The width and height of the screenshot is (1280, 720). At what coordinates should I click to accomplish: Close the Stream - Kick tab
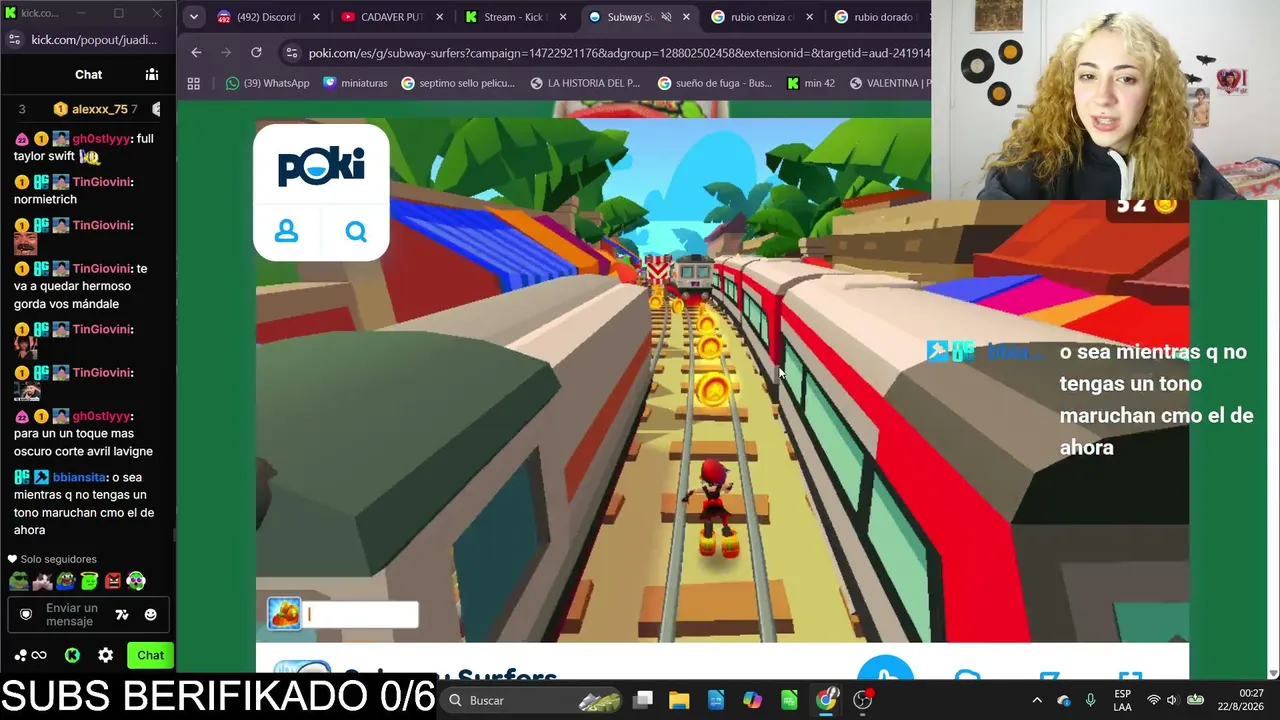(x=562, y=17)
